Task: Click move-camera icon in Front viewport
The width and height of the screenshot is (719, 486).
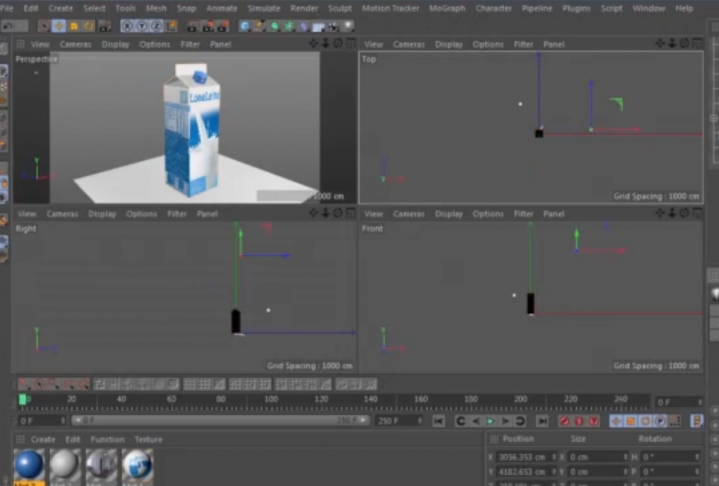Action: pyautogui.click(x=660, y=213)
